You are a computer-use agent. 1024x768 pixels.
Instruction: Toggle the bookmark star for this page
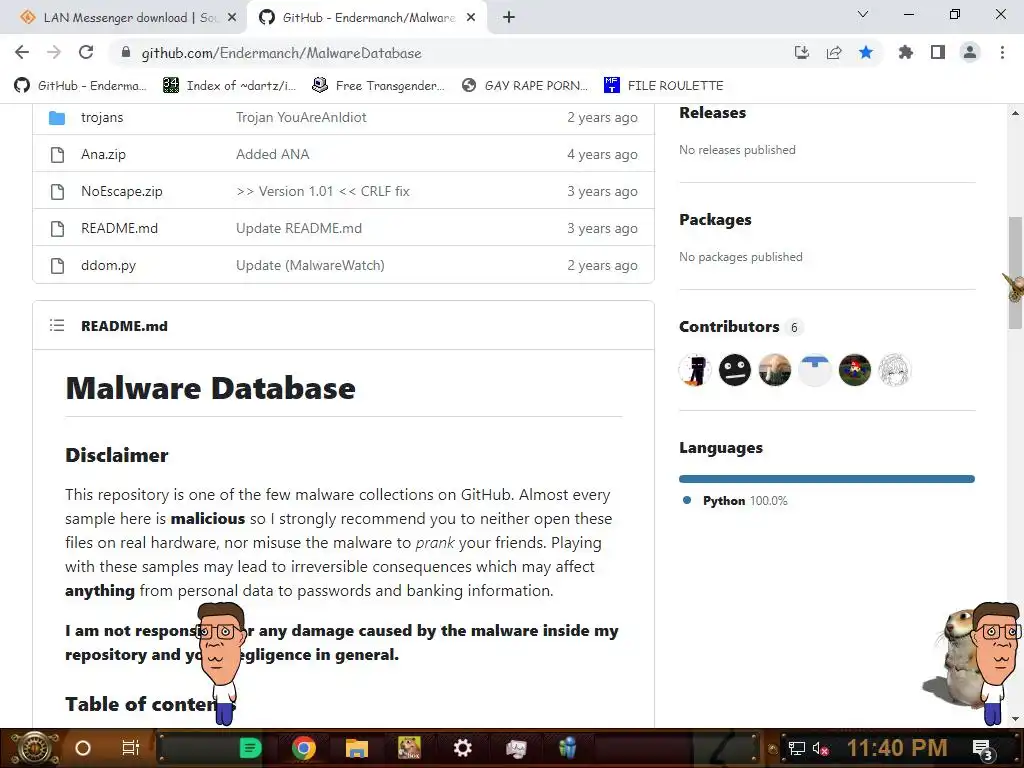(x=866, y=52)
